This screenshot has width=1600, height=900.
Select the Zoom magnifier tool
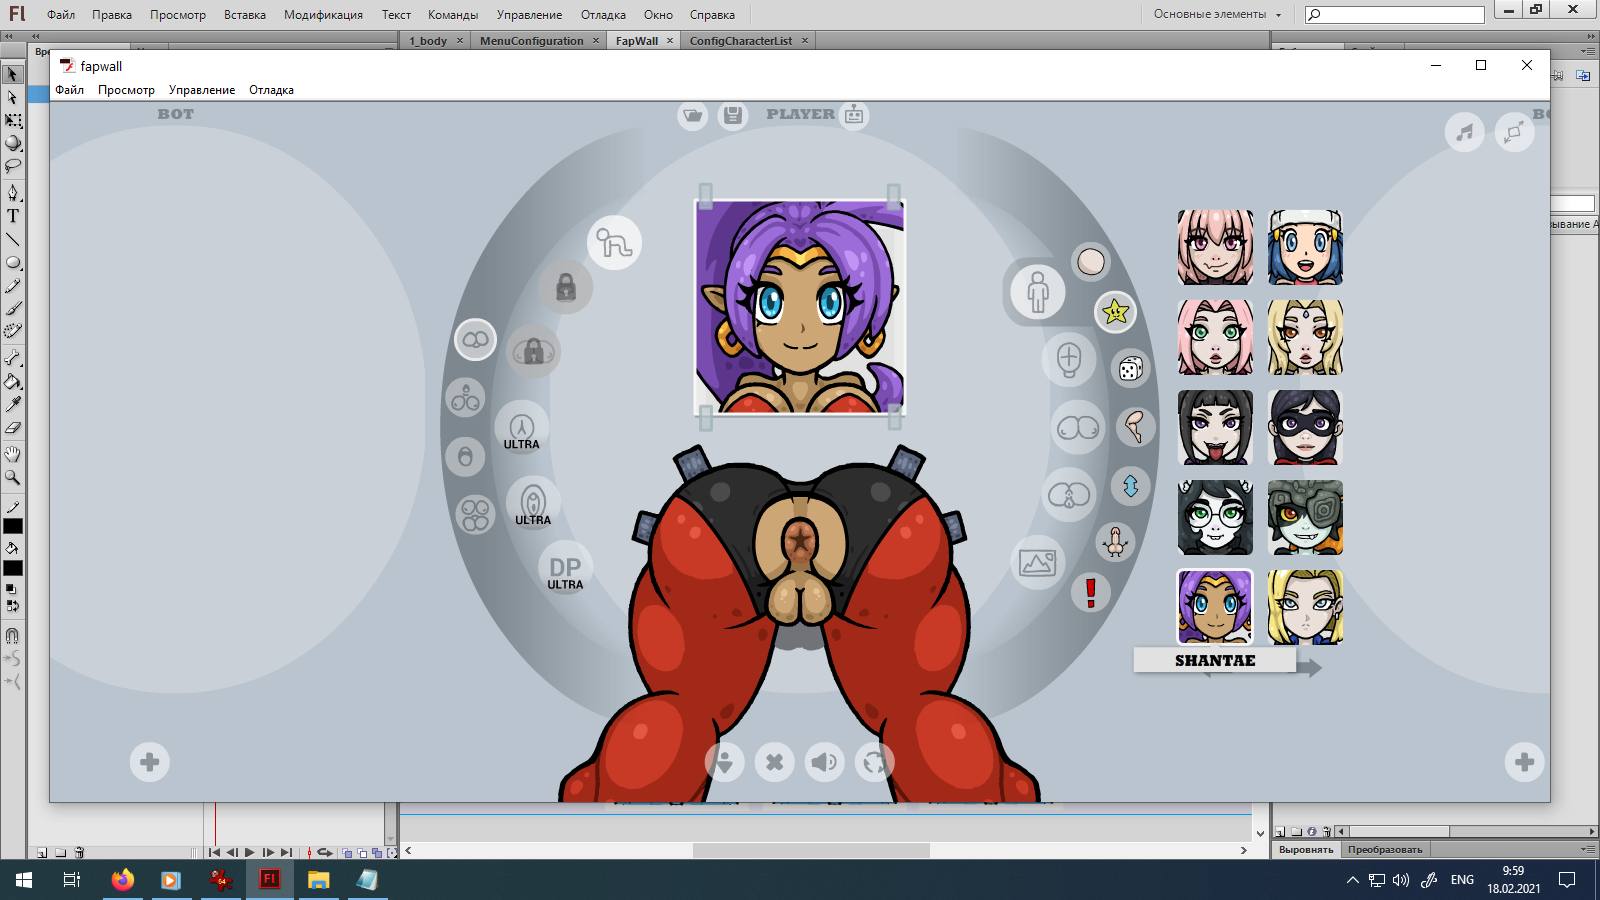pyautogui.click(x=13, y=478)
